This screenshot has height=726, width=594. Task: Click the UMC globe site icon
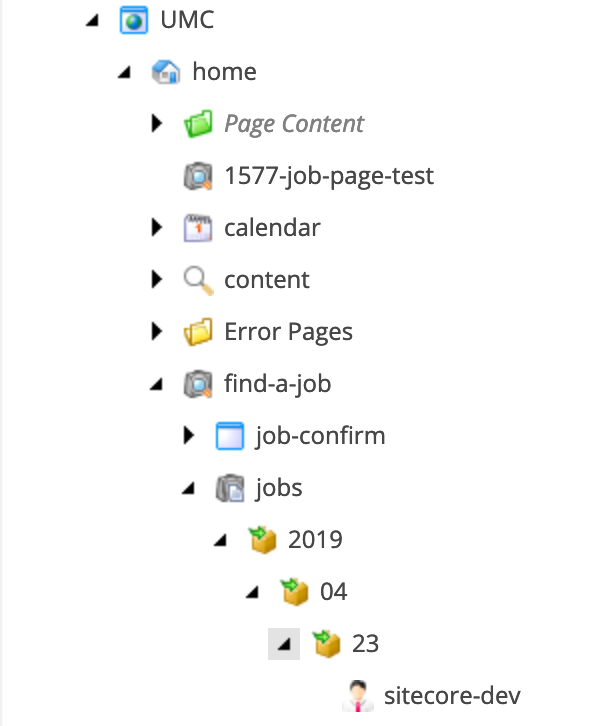(x=134, y=20)
